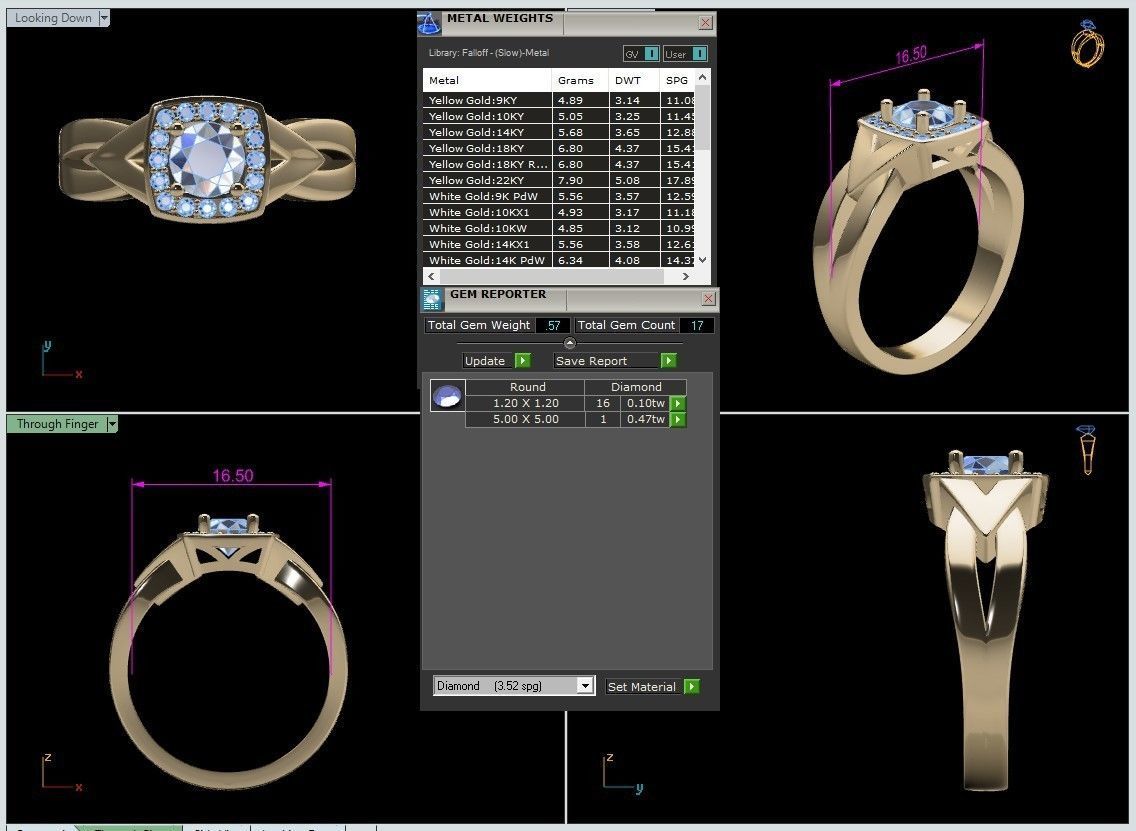Close the Gem Reporter panel

(x=708, y=298)
